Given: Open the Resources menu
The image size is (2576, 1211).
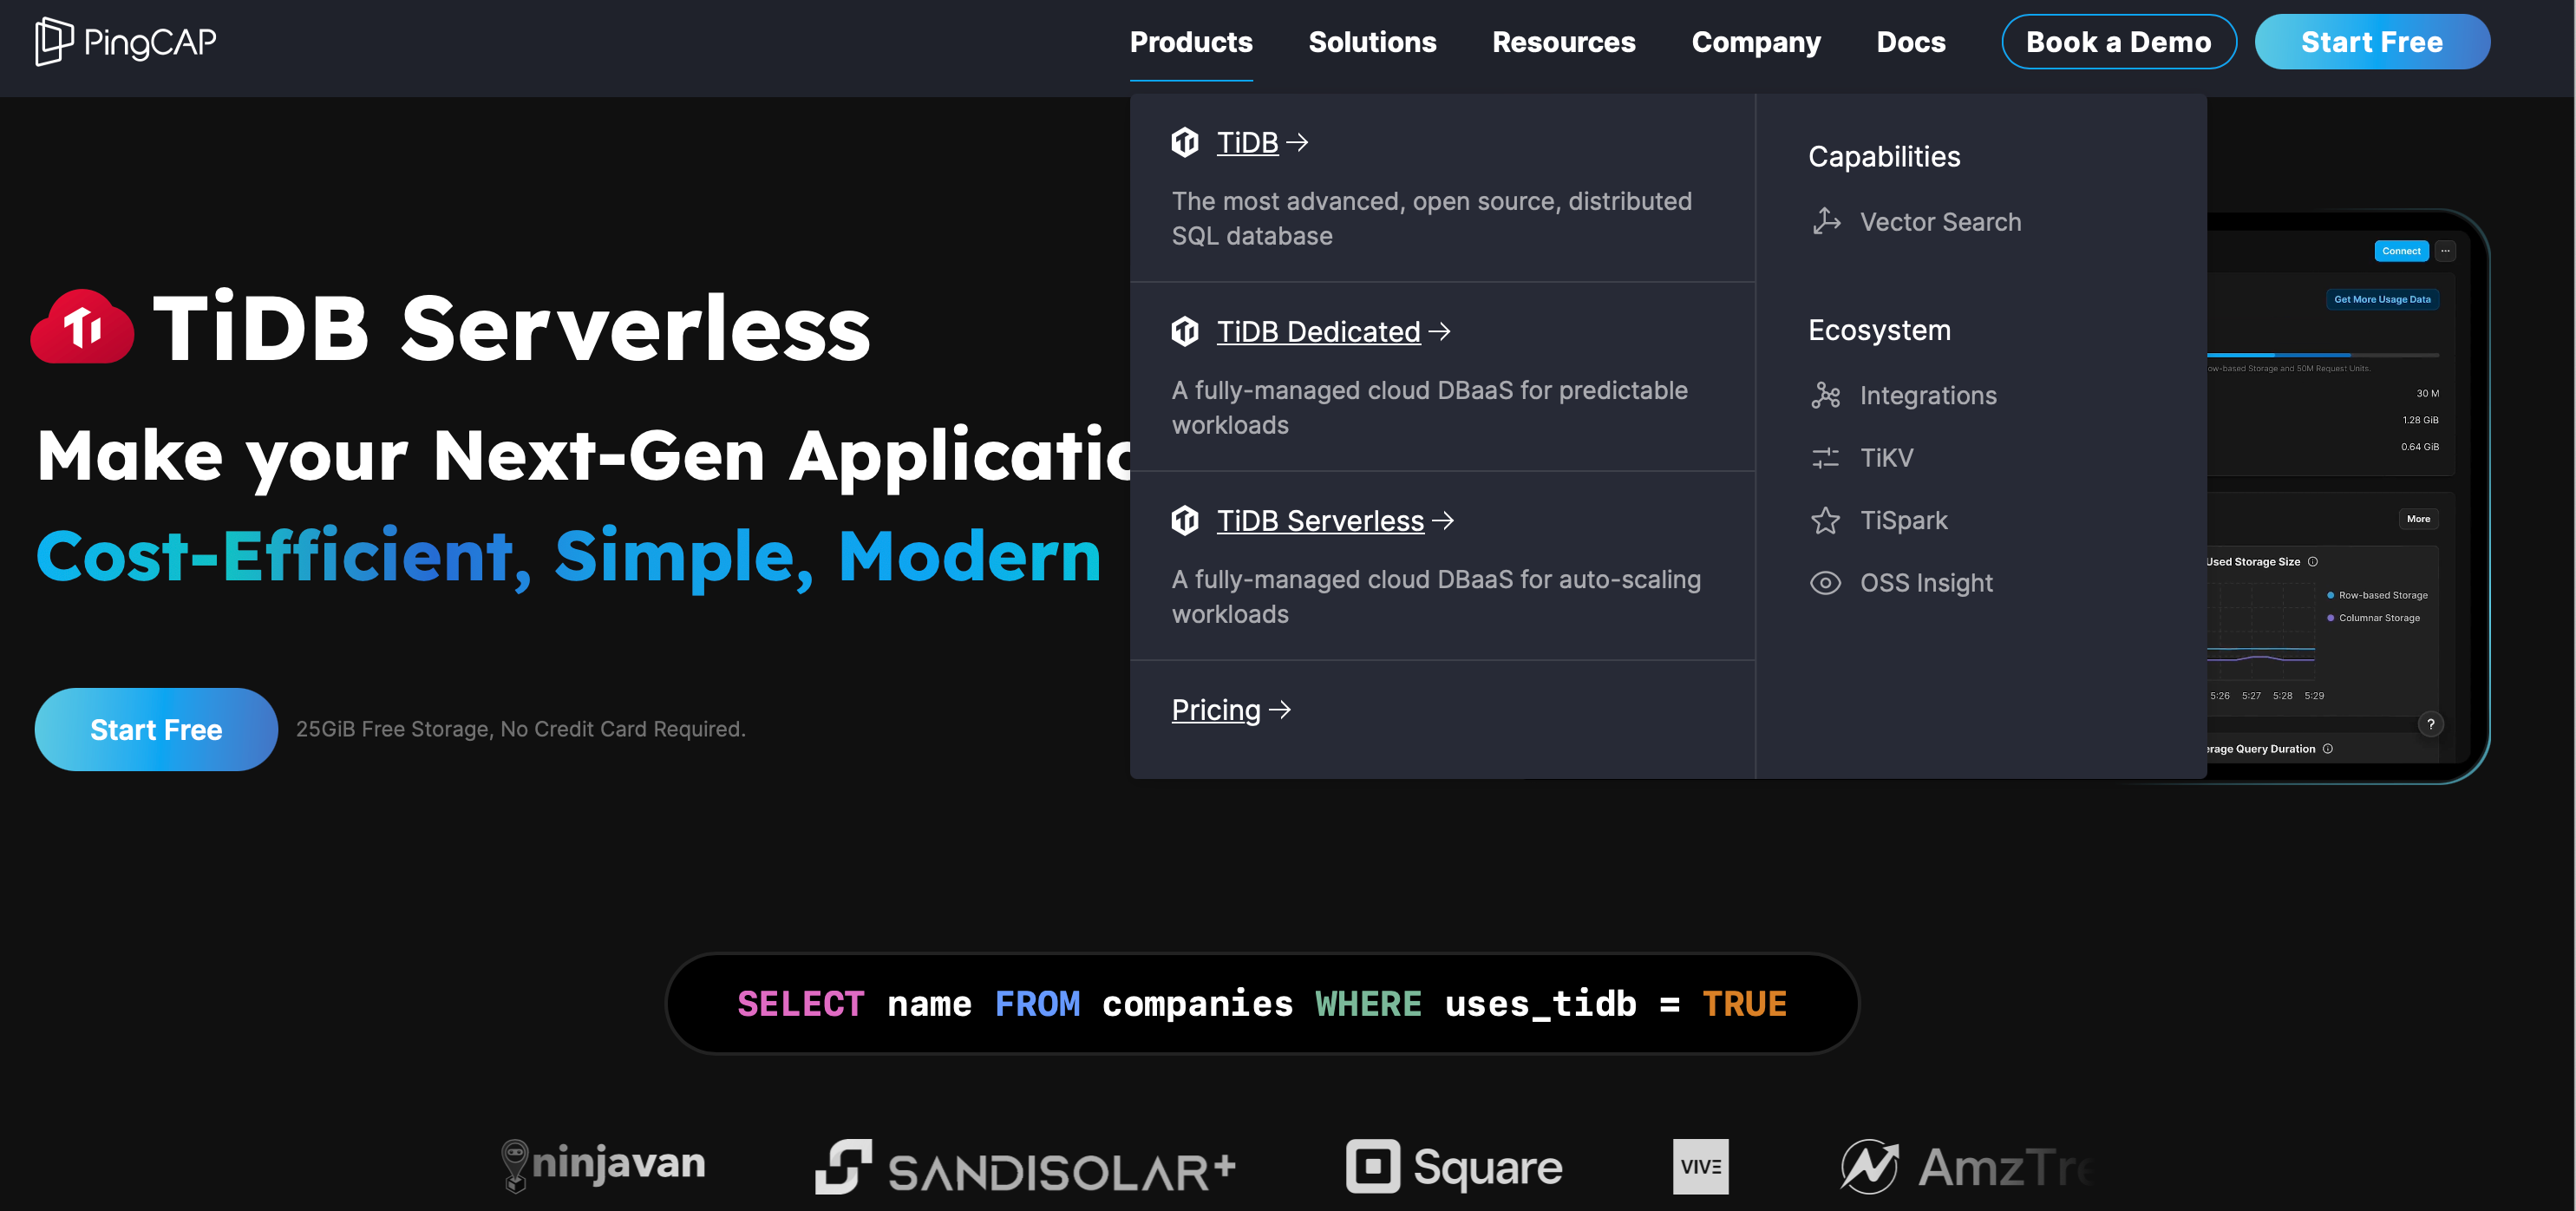Looking at the screenshot, I should point(1564,42).
